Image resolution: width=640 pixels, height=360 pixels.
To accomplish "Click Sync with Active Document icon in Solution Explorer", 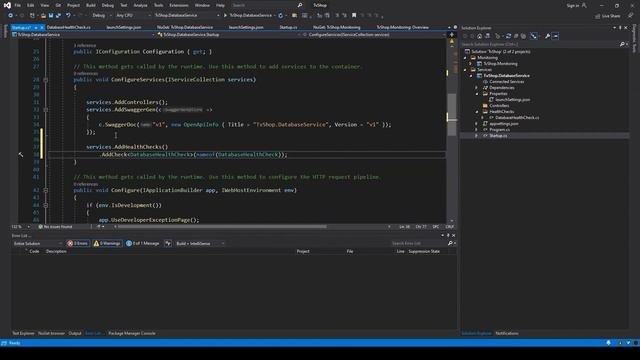I will coord(508,36).
